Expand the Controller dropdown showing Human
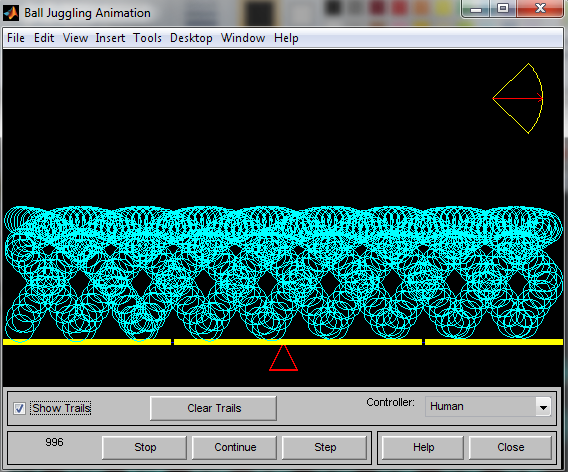 543,407
